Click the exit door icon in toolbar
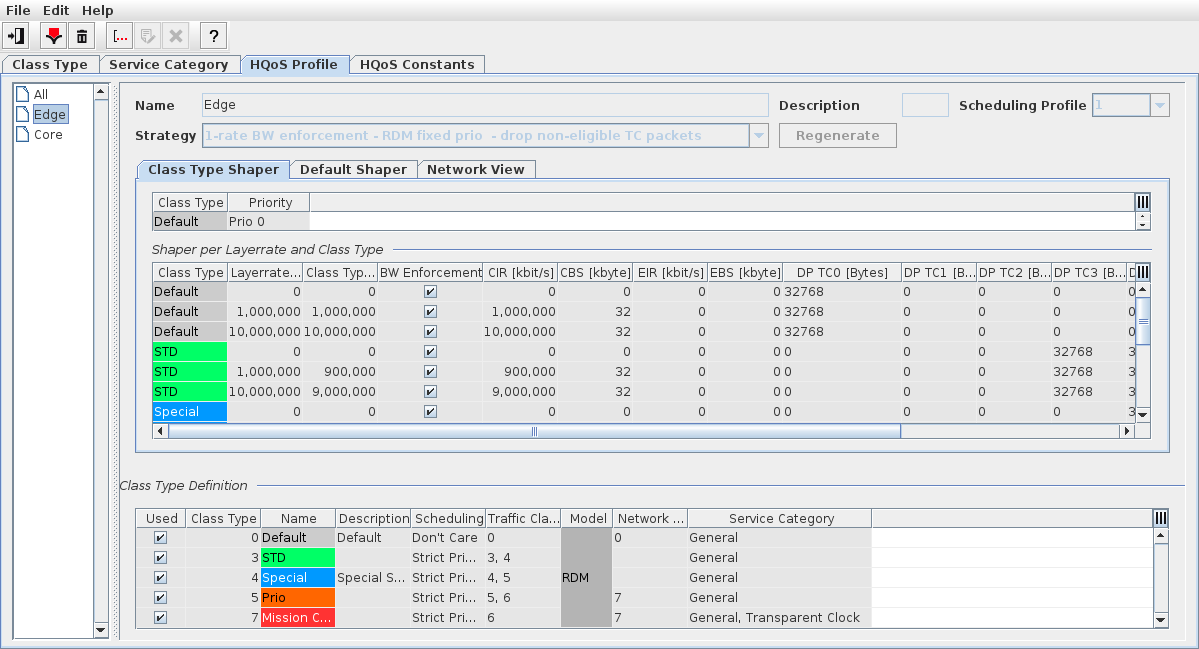1199x649 pixels. point(17,36)
